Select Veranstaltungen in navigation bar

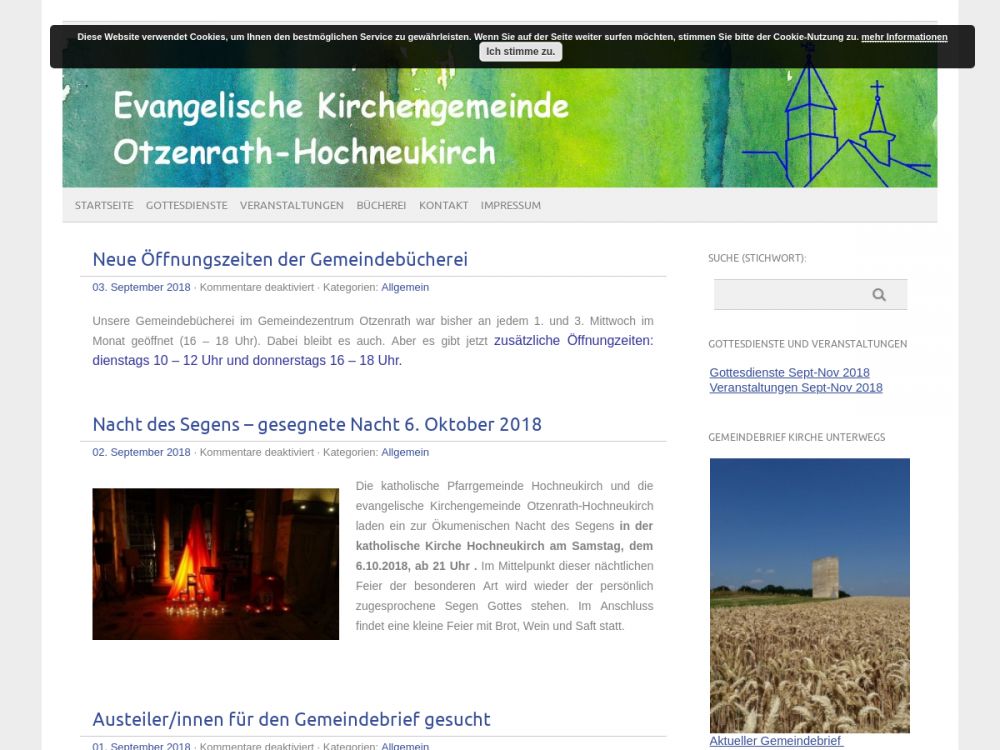(x=291, y=205)
